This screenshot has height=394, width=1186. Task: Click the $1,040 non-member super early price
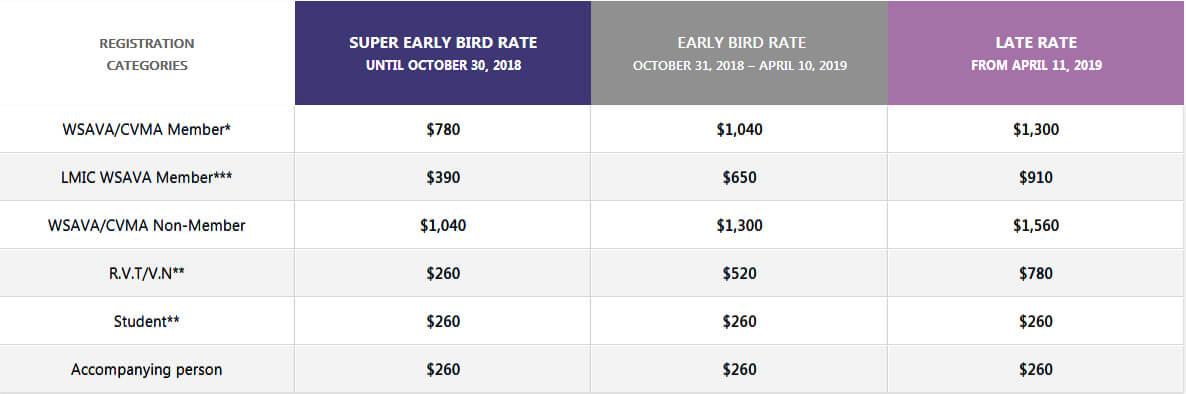tap(443, 225)
